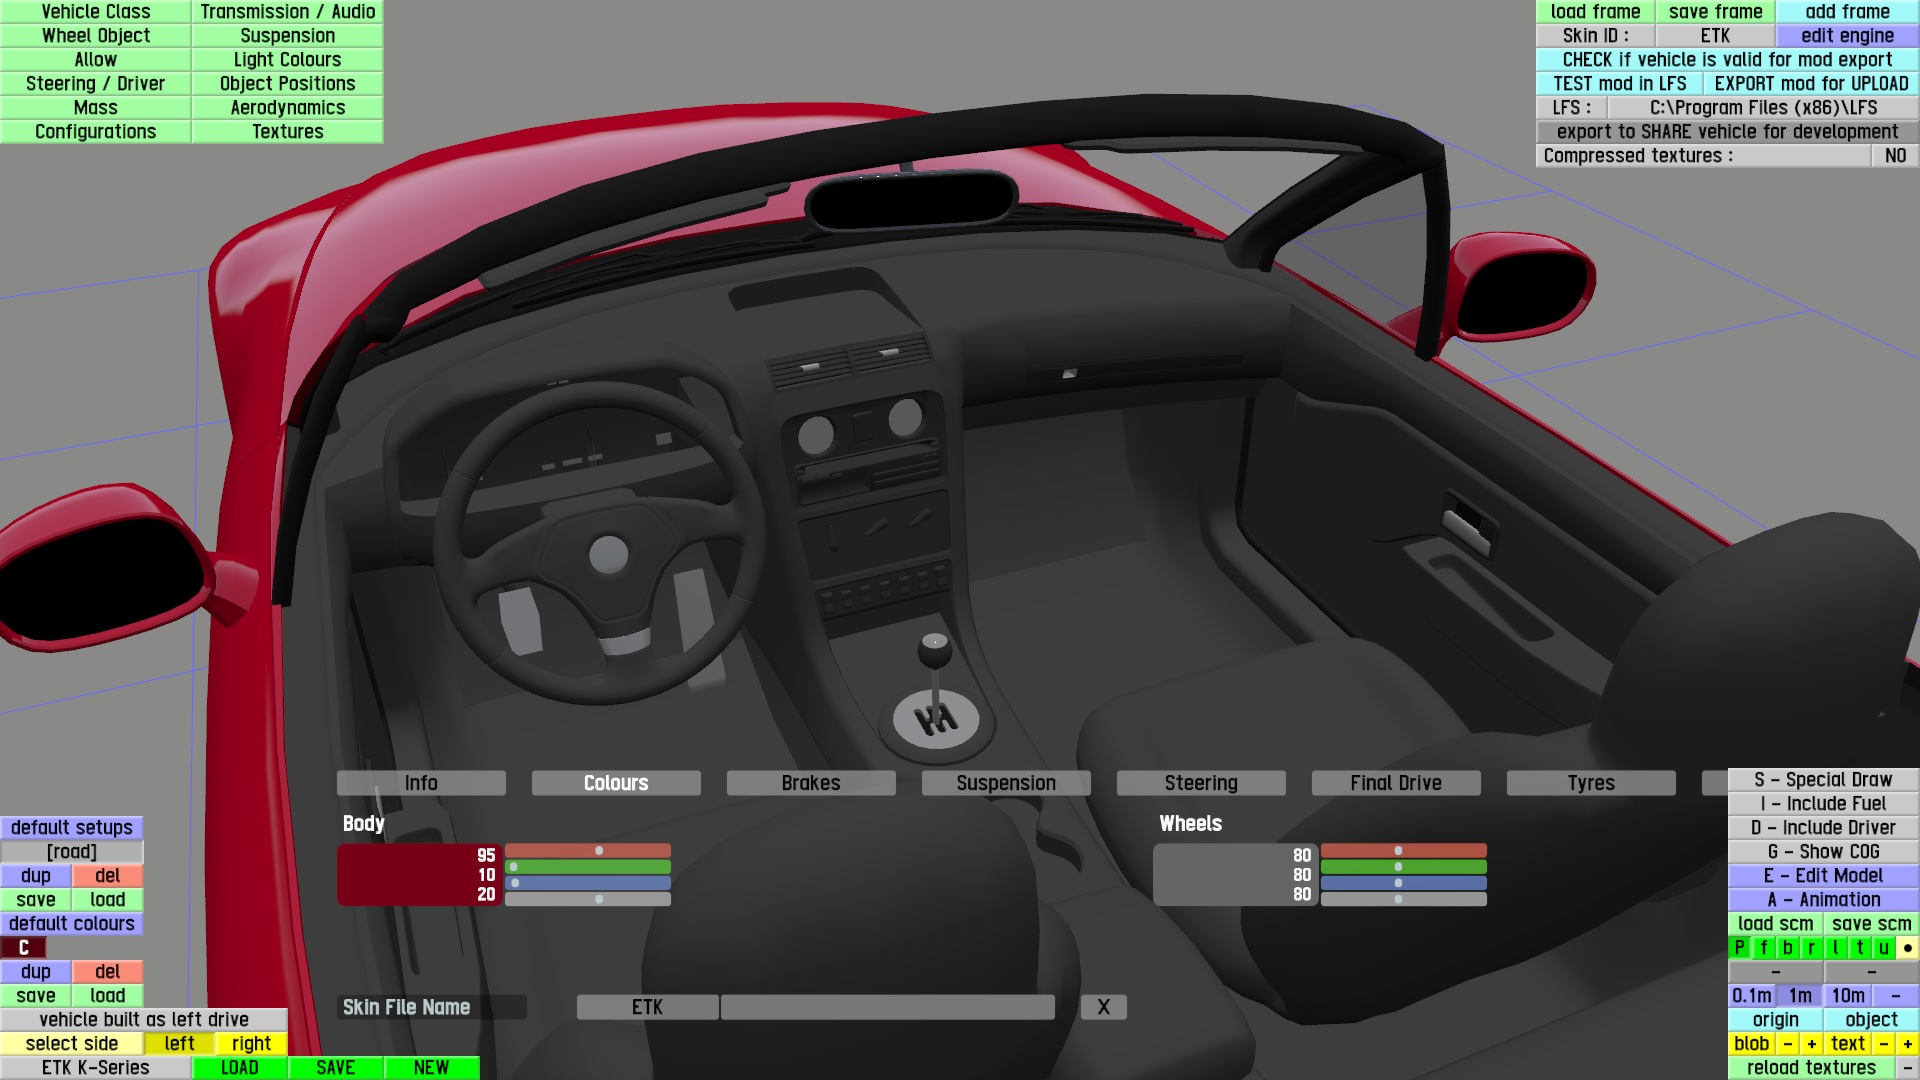Image resolution: width=1920 pixels, height=1080 pixels.
Task: Select the 't' top view button
Action: click(1859, 948)
